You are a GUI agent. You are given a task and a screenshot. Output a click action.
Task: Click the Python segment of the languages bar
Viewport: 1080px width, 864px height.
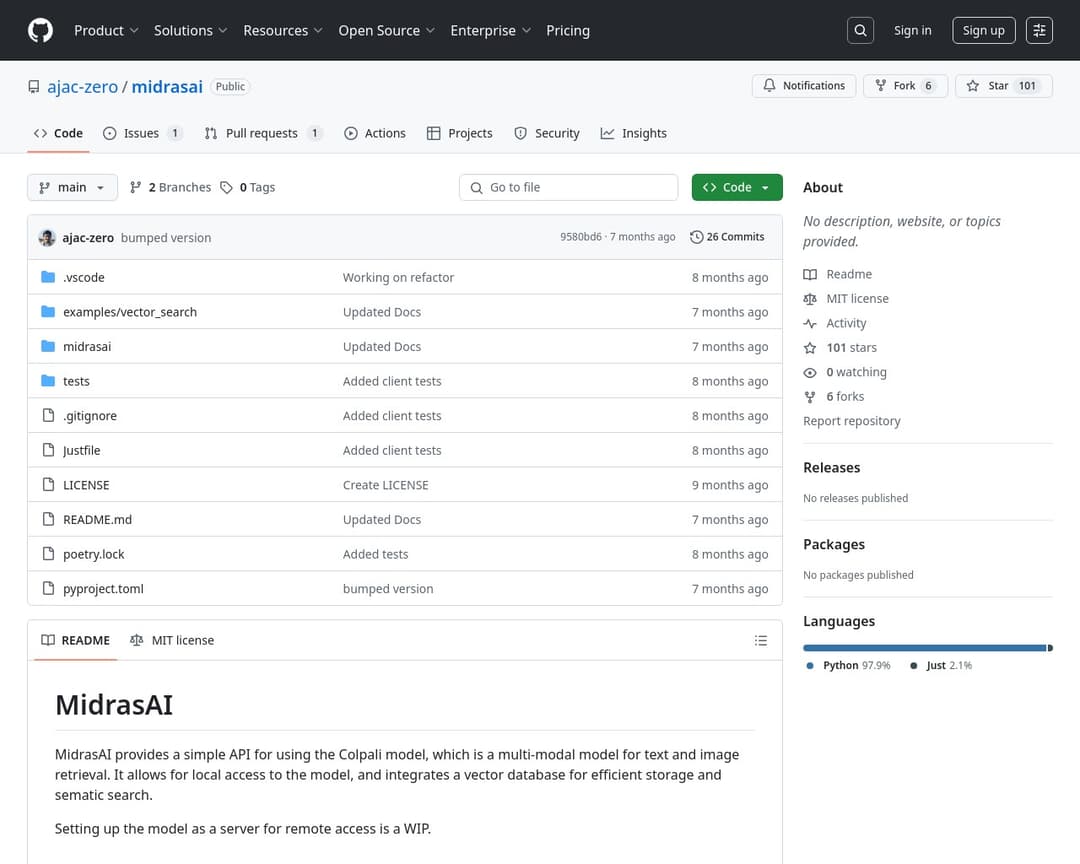point(924,648)
